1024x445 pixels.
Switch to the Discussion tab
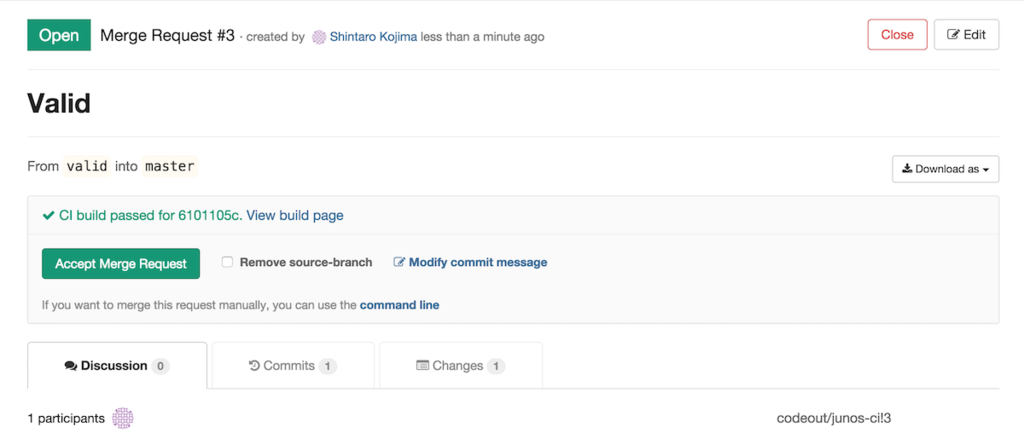coord(117,366)
